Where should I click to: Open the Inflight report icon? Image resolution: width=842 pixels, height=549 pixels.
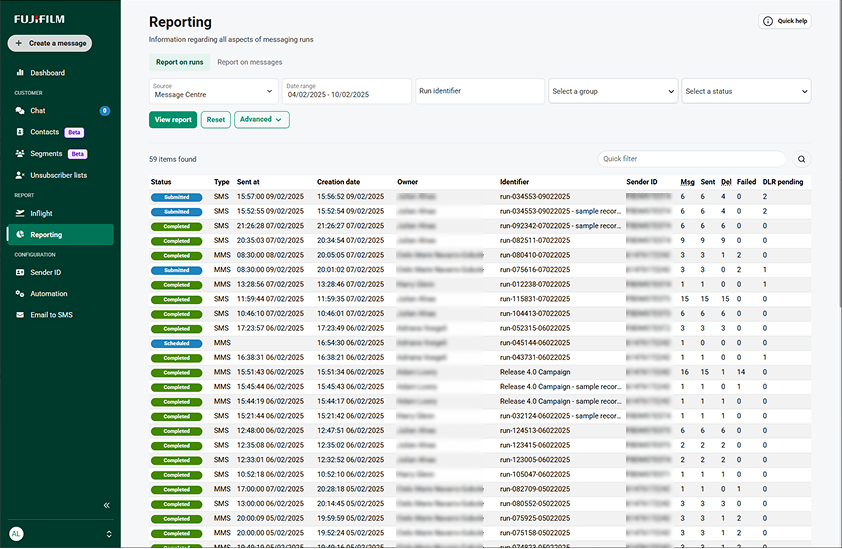coord(20,214)
